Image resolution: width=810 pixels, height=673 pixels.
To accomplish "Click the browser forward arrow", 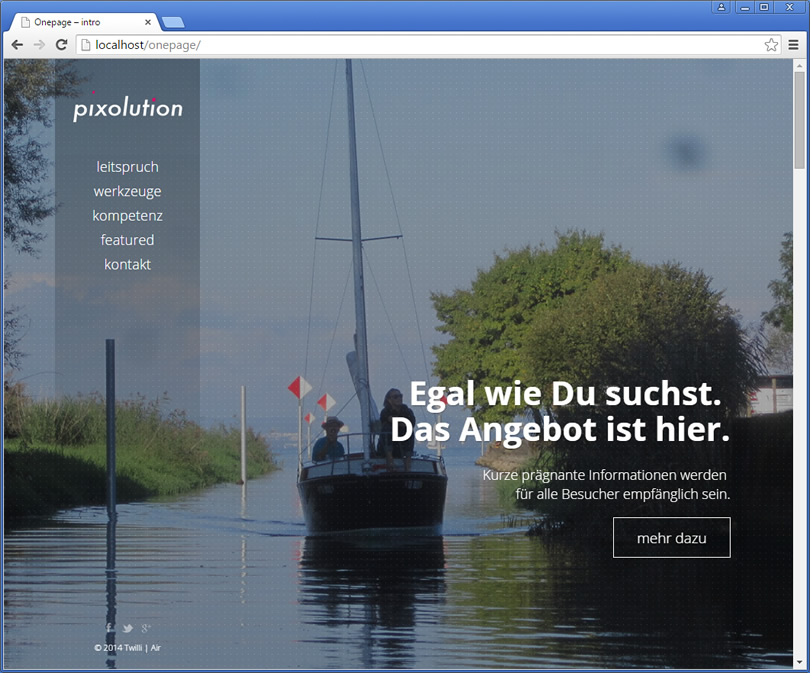I will click(39, 45).
